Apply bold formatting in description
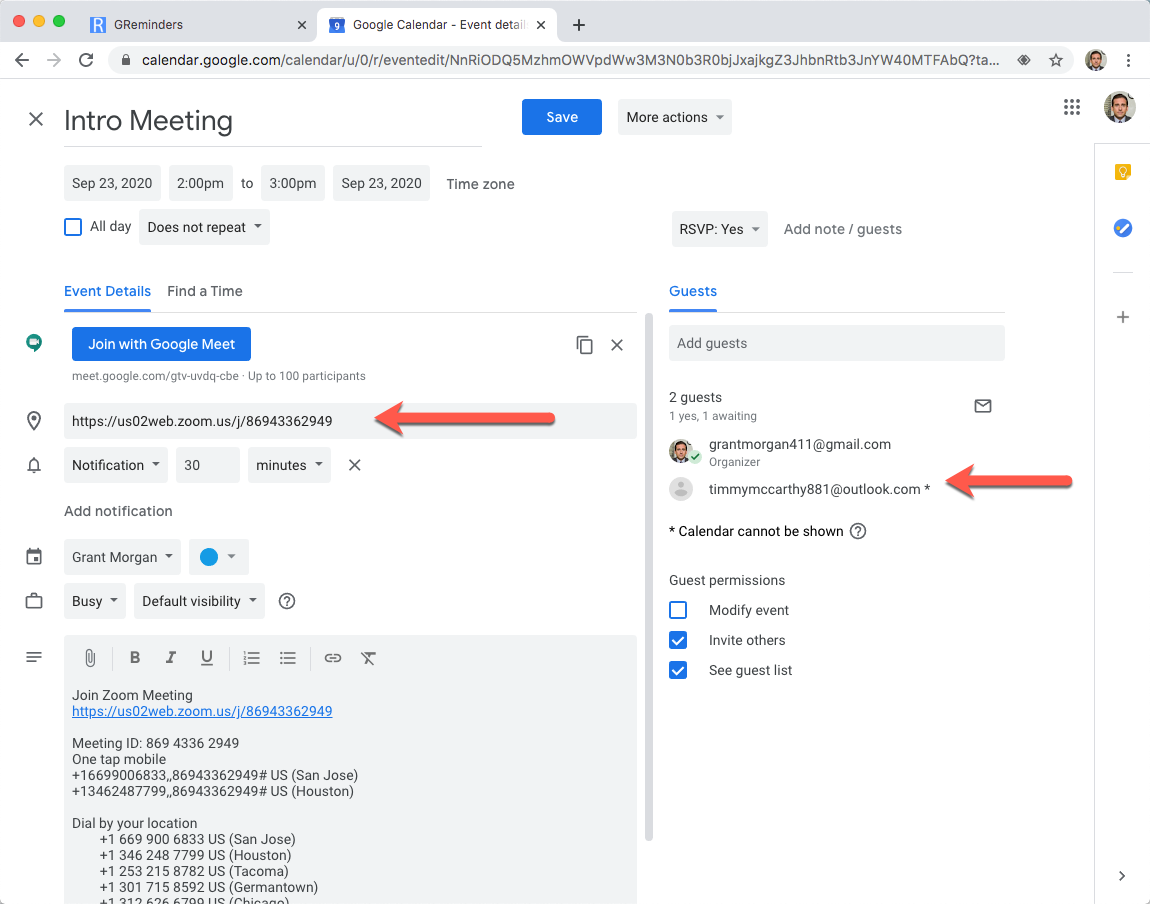 [x=135, y=658]
